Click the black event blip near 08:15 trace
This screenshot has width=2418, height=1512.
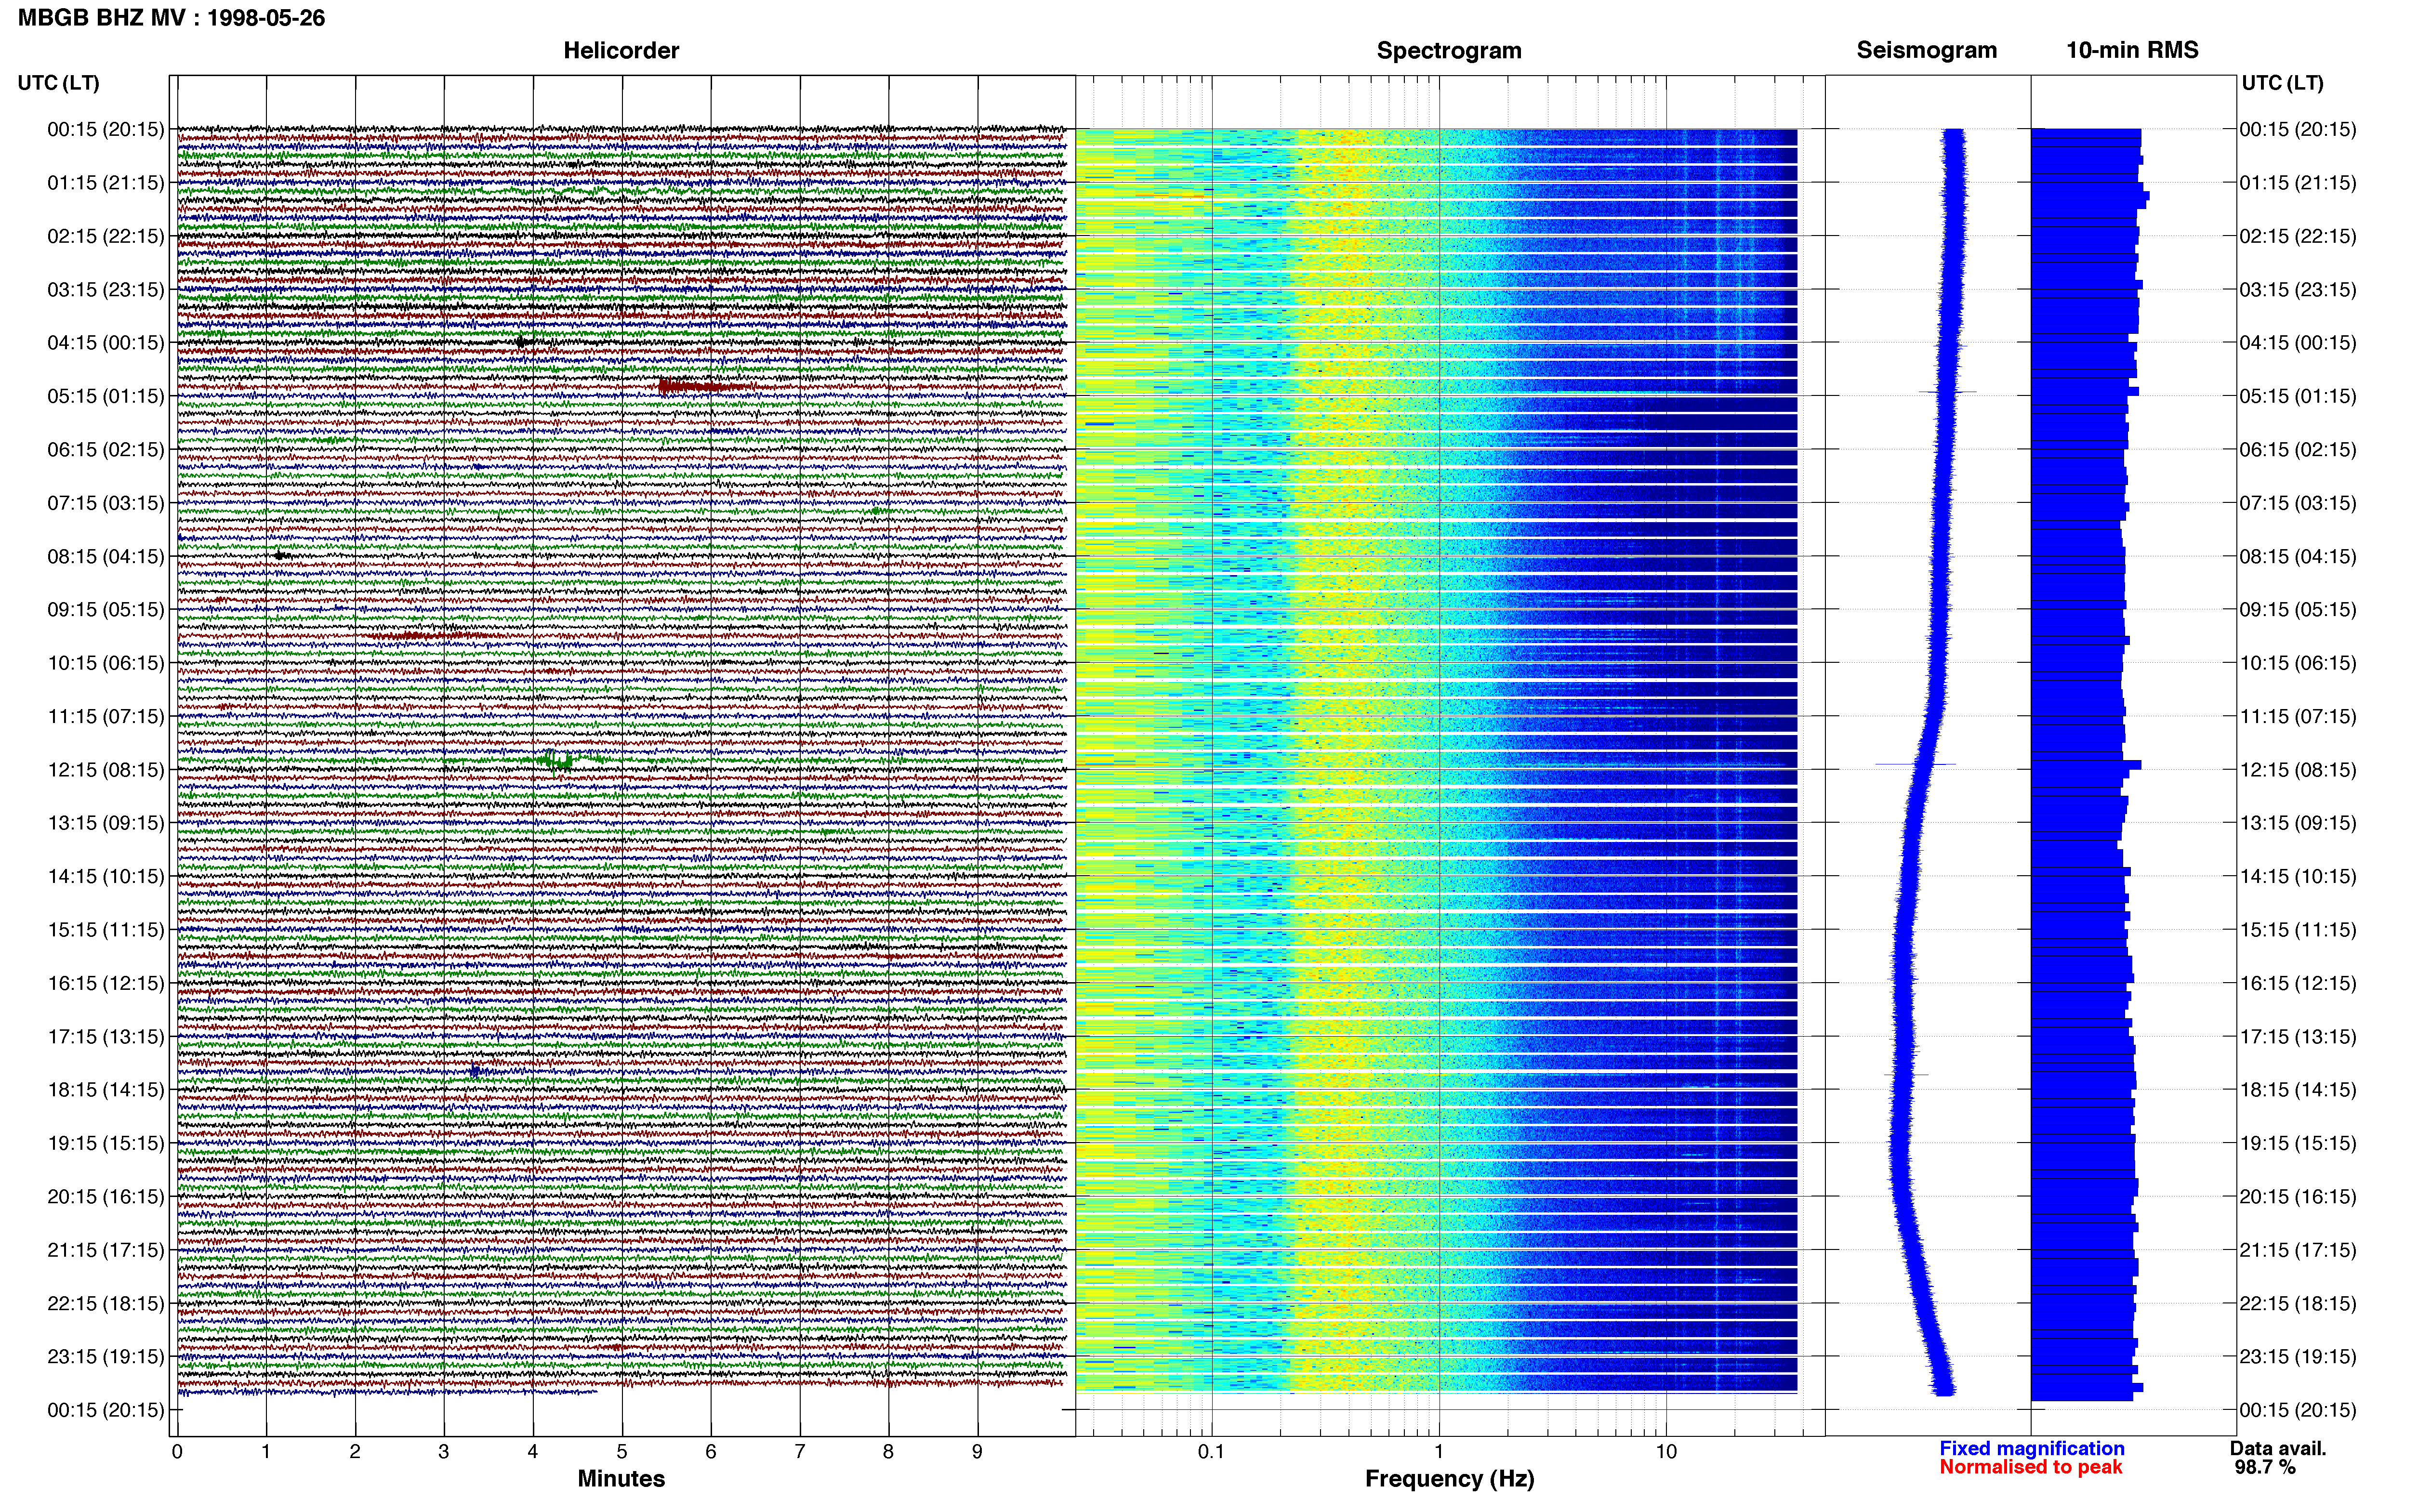282,555
